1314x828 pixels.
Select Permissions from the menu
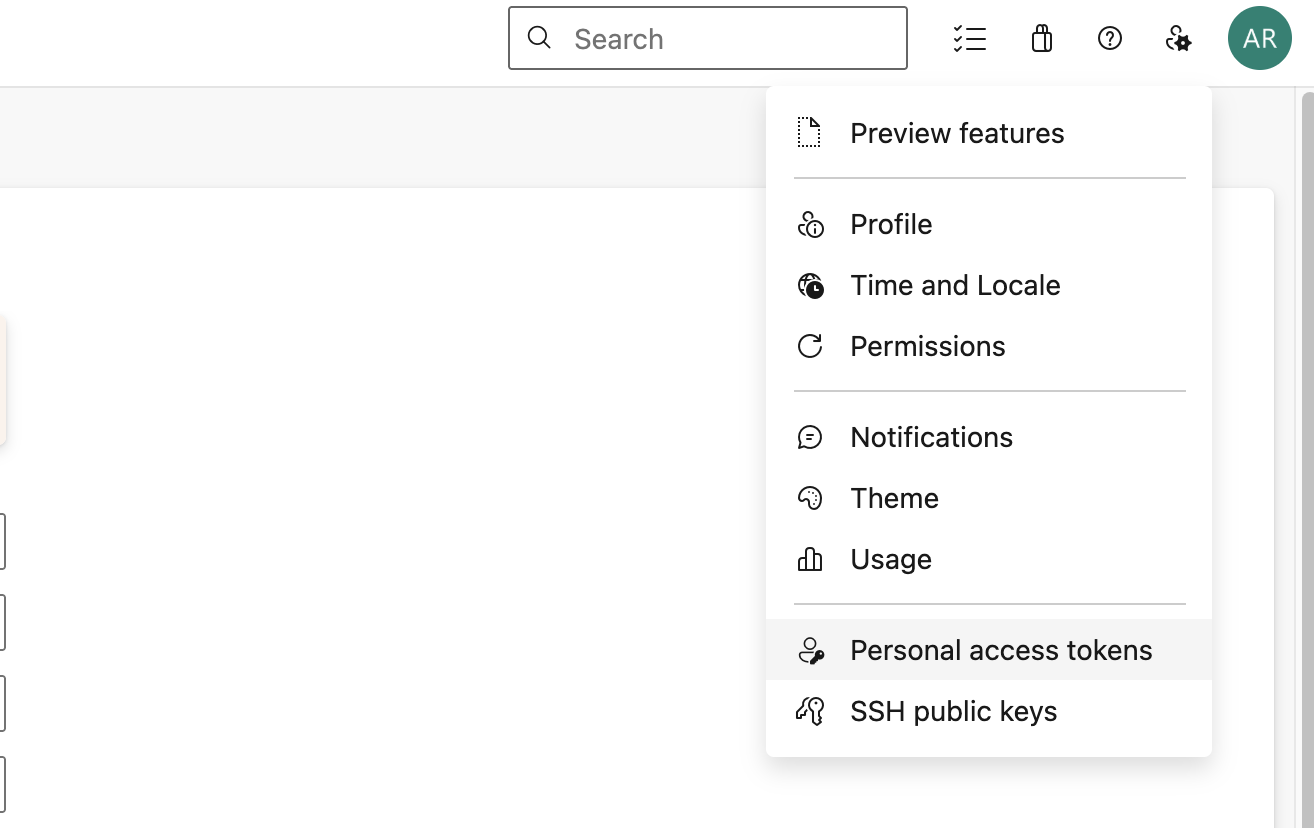point(927,346)
